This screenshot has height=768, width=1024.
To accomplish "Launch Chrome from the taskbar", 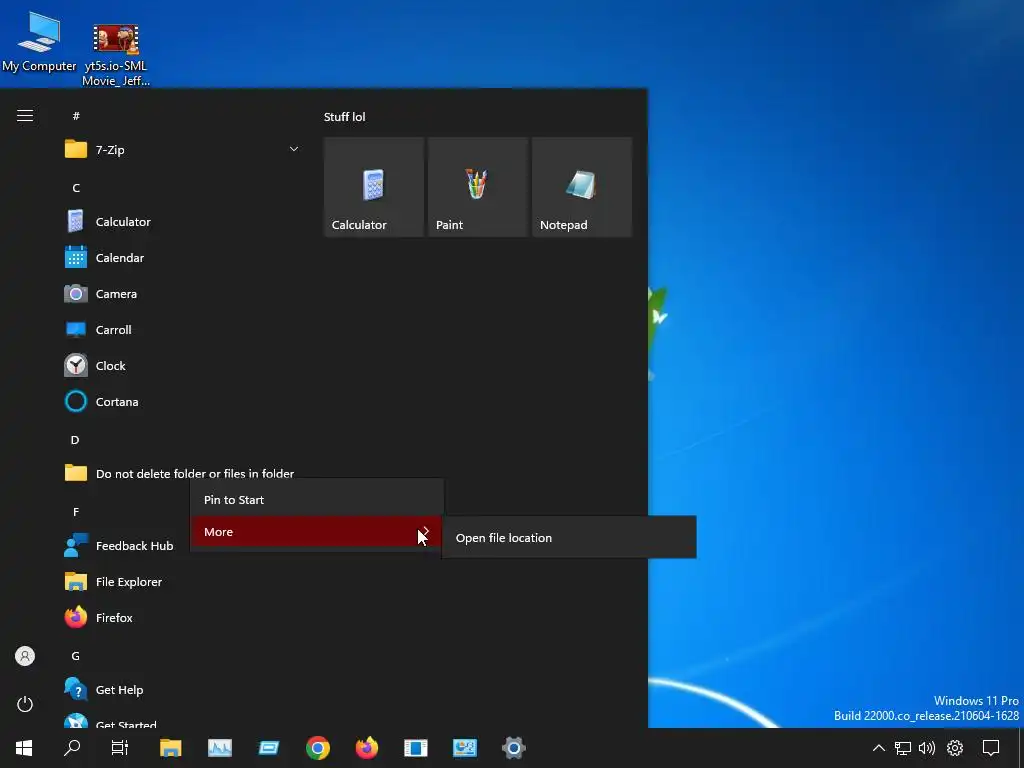I will coord(317,748).
